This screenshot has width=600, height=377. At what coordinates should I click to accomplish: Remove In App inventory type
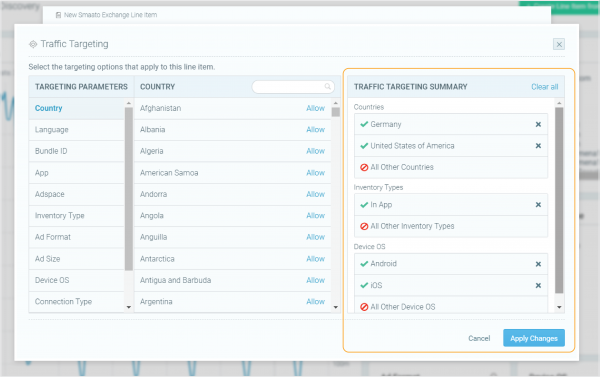(x=538, y=205)
